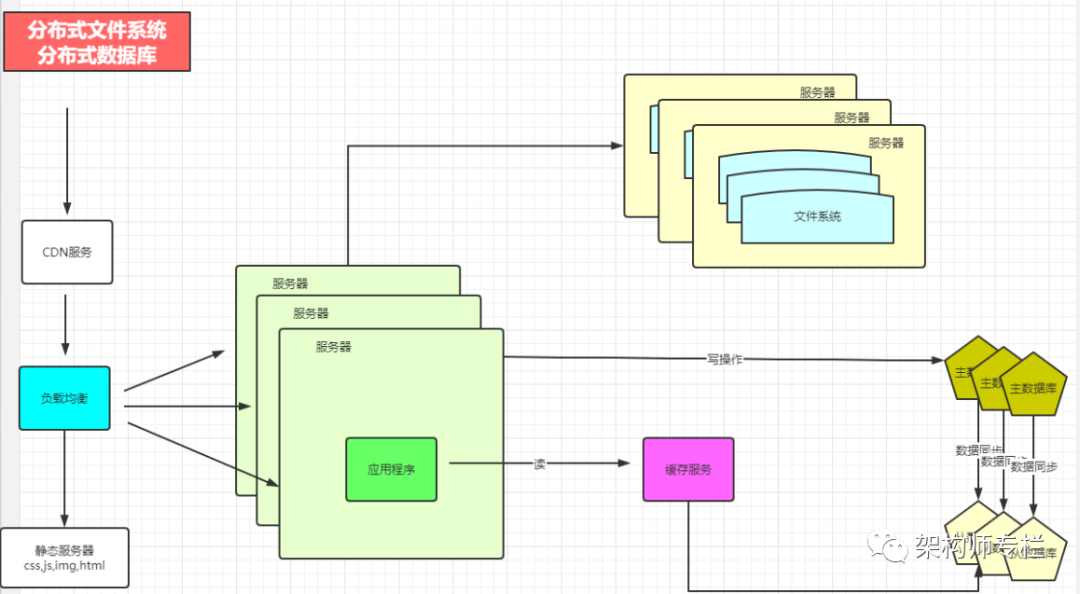
Task: Select the 主数据库 front pentagon
Action: (1032, 385)
